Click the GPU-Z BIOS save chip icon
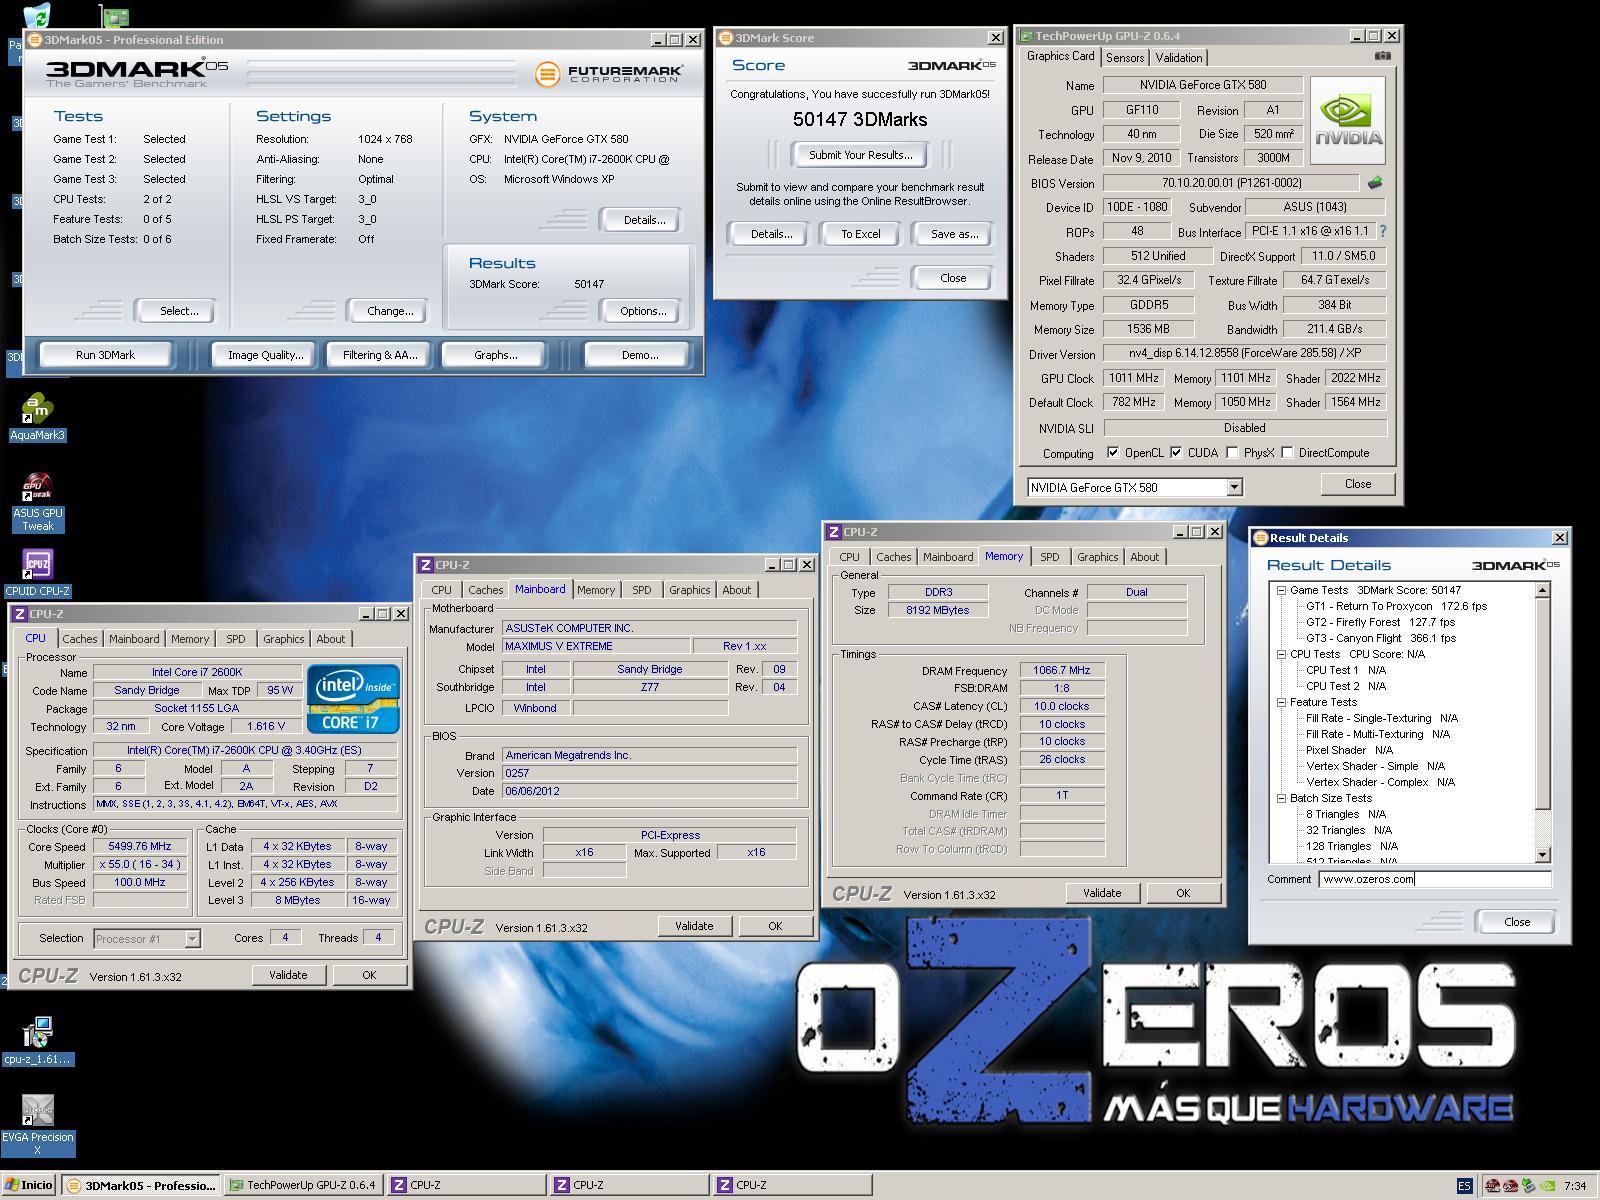This screenshot has width=1600, height=1200. [x=1375, y=183]
